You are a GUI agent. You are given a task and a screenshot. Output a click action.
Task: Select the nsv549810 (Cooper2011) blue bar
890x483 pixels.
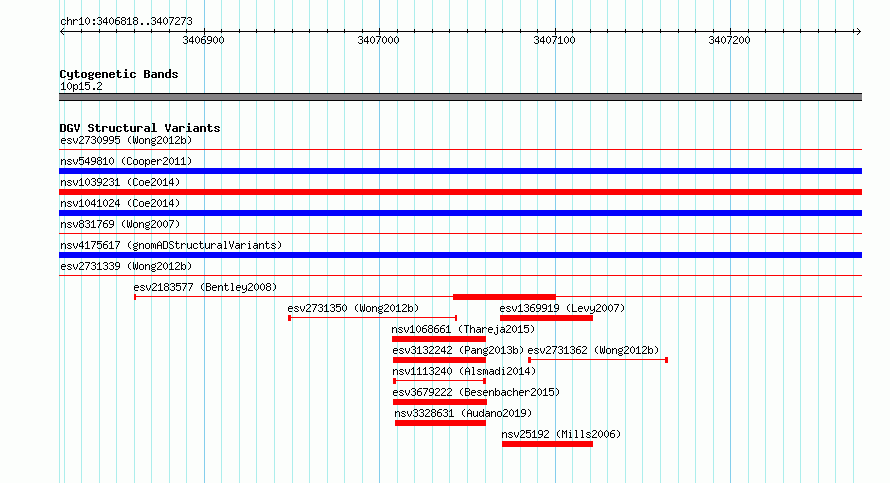tap(460, 171)
